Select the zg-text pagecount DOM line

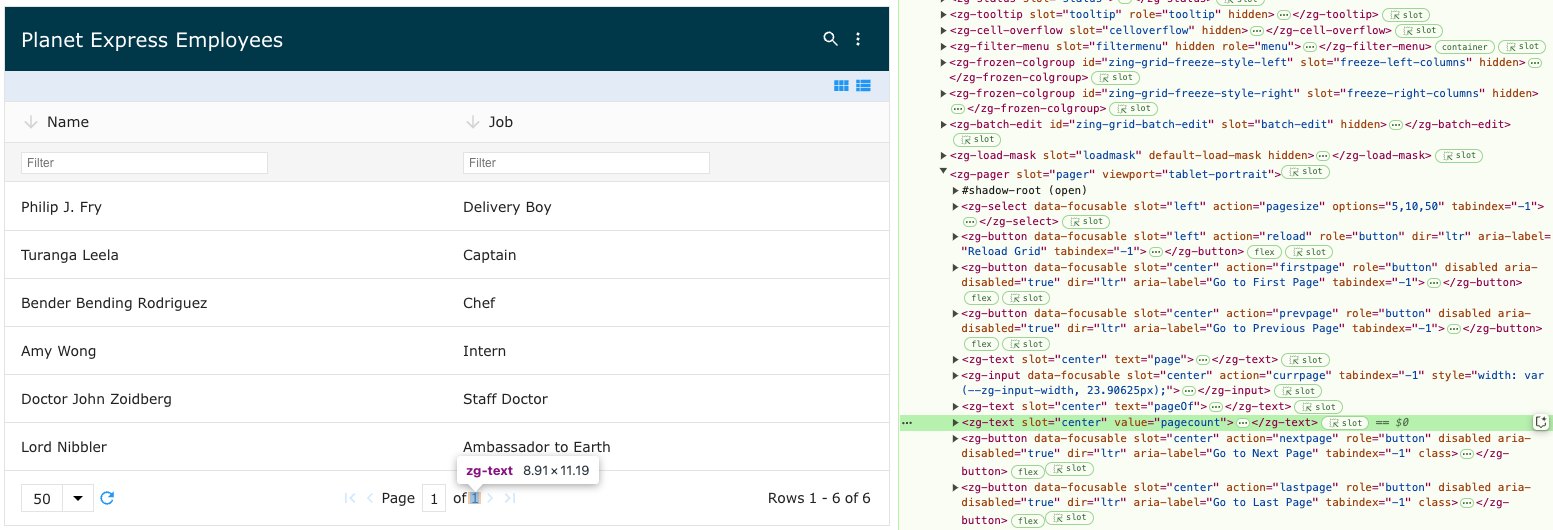click(x=1226, y=423)
